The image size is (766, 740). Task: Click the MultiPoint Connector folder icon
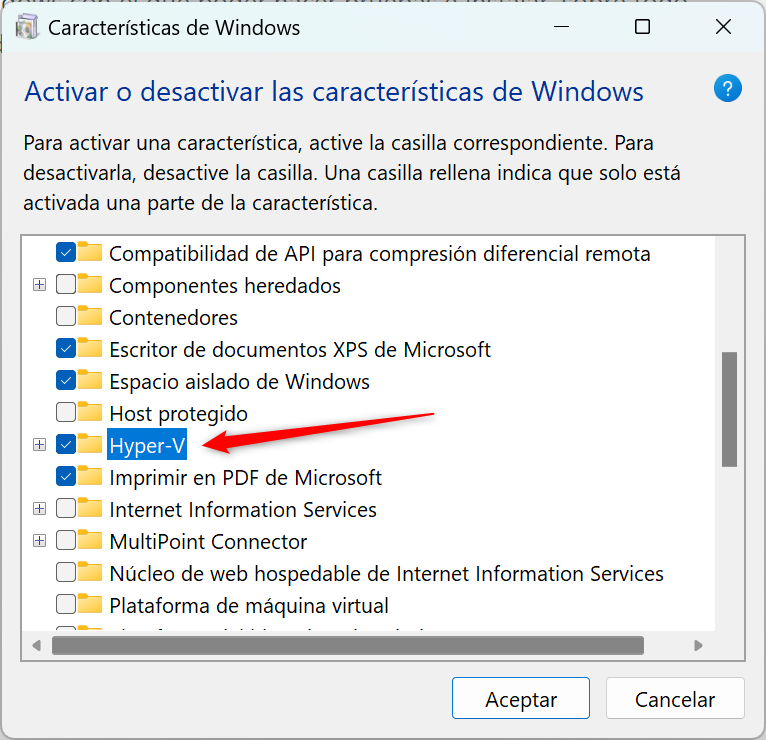[x=90, y=540]
